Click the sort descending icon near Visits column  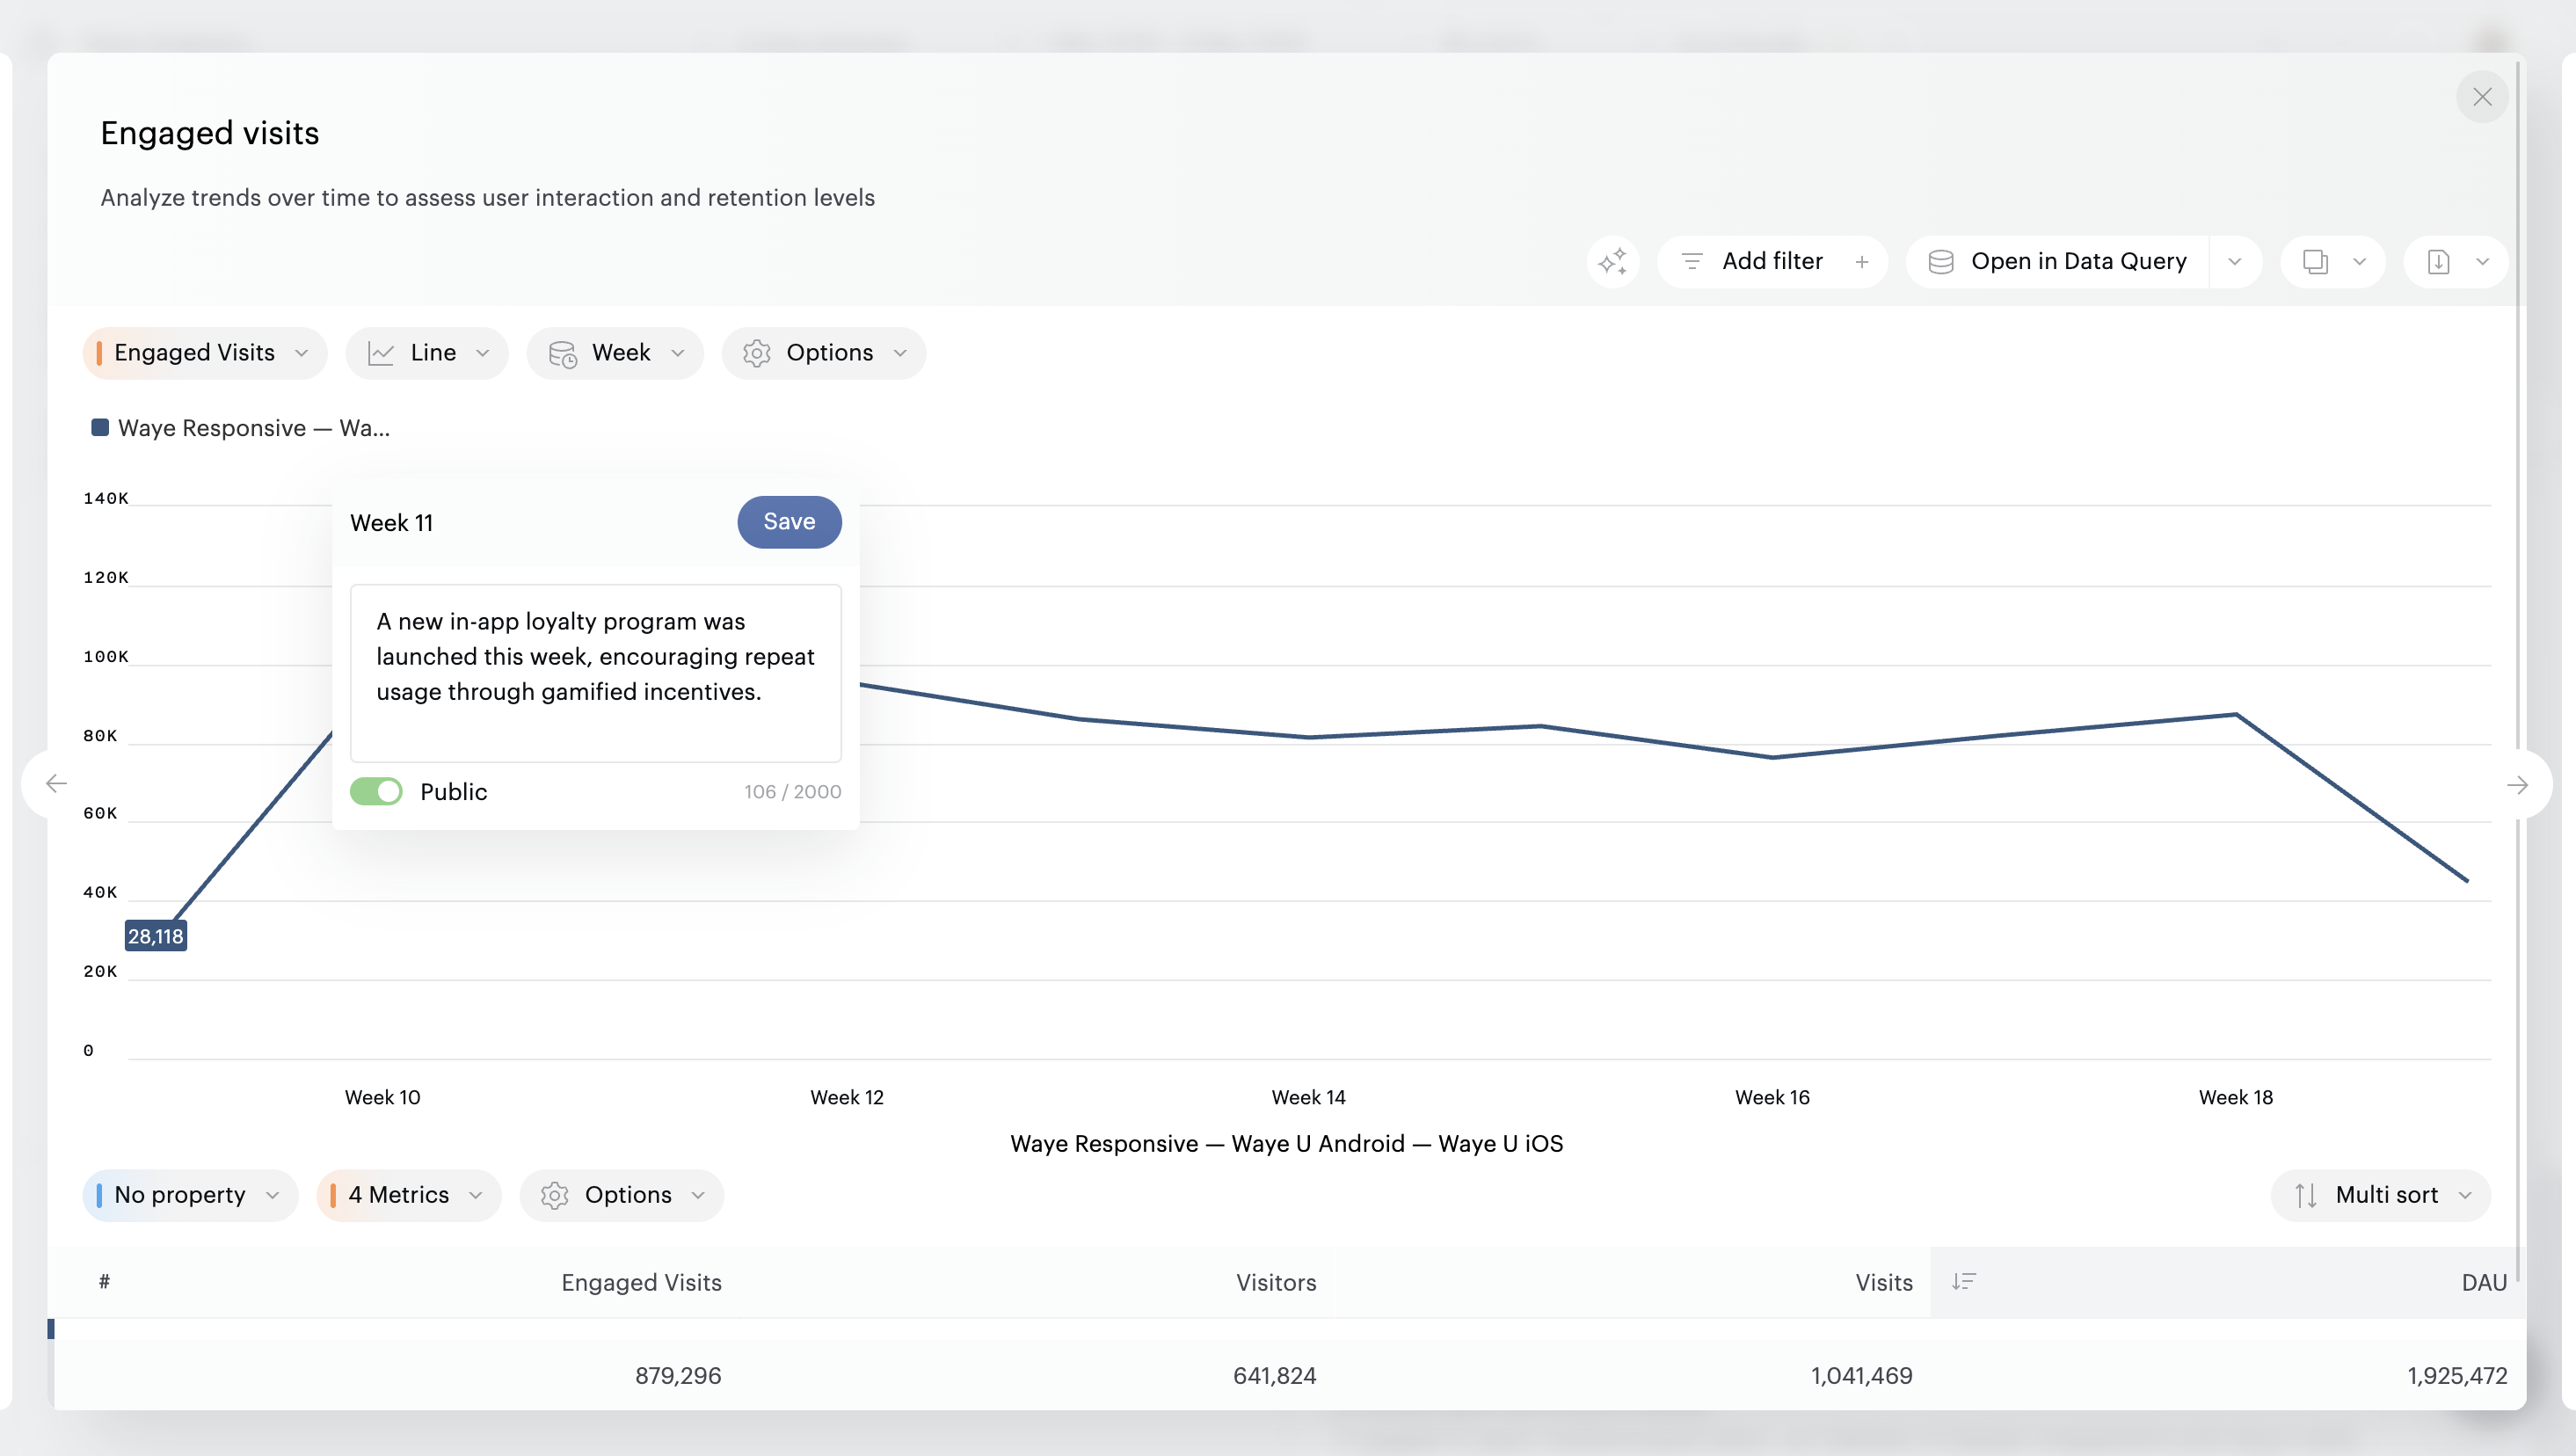click(x=1963, y=1282)
